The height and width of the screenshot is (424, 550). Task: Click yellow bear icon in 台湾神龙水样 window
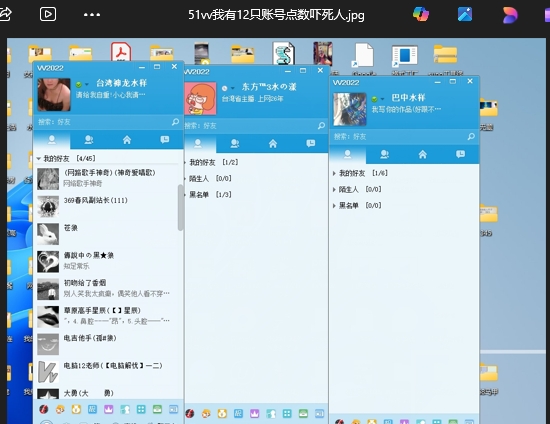pos(76,409)
